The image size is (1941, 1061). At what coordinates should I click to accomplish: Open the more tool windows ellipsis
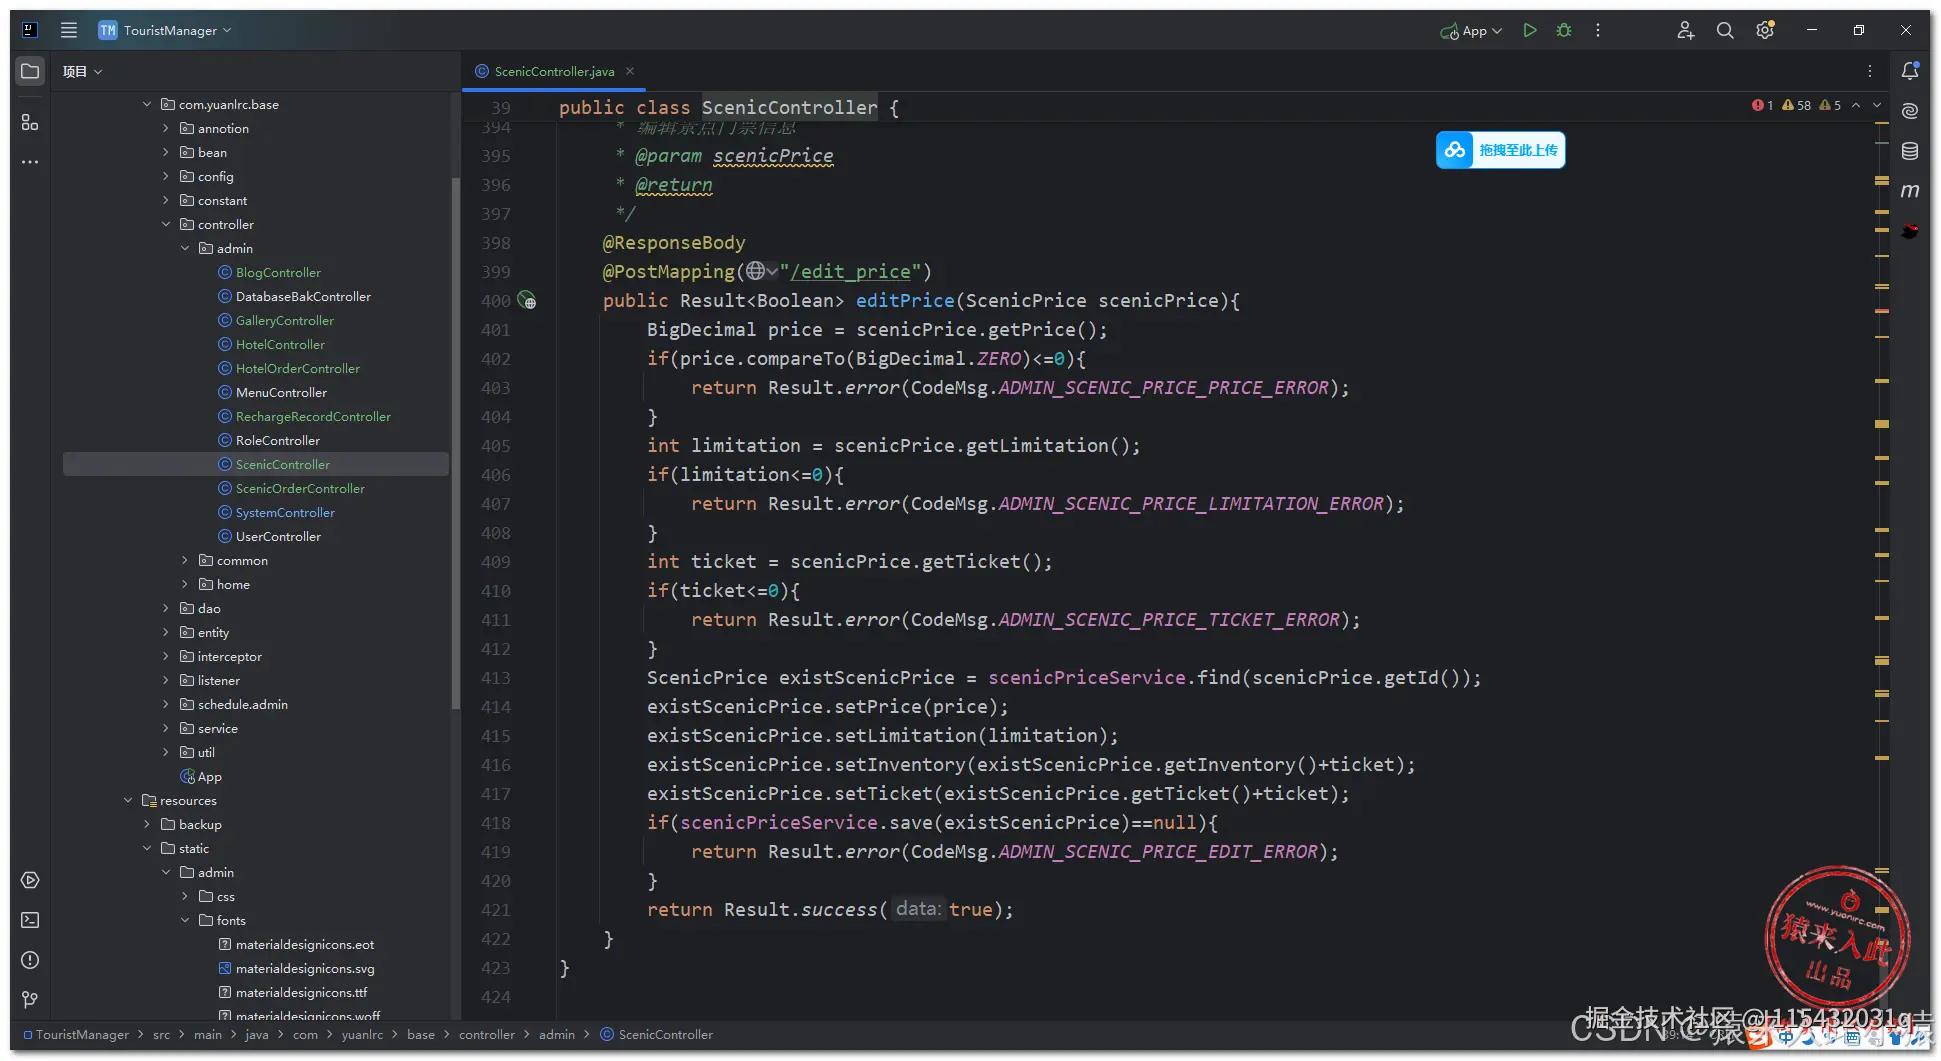point(30,161)
